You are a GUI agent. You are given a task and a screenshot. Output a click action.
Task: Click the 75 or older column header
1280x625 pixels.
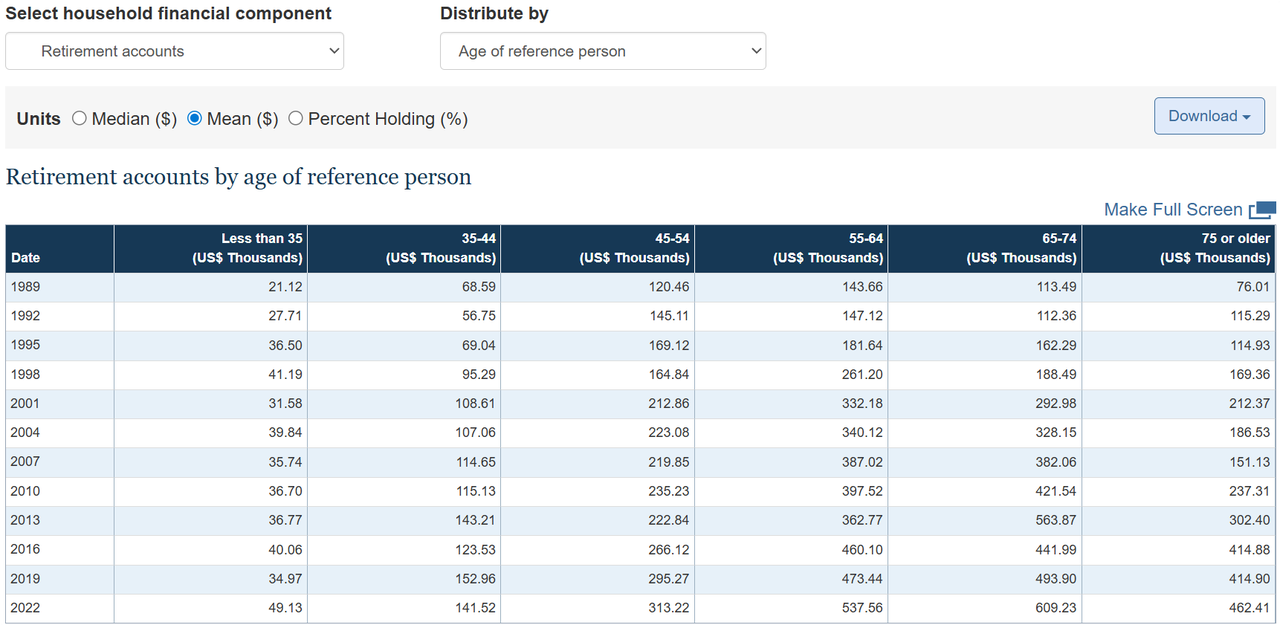[x=1215, y=248]
